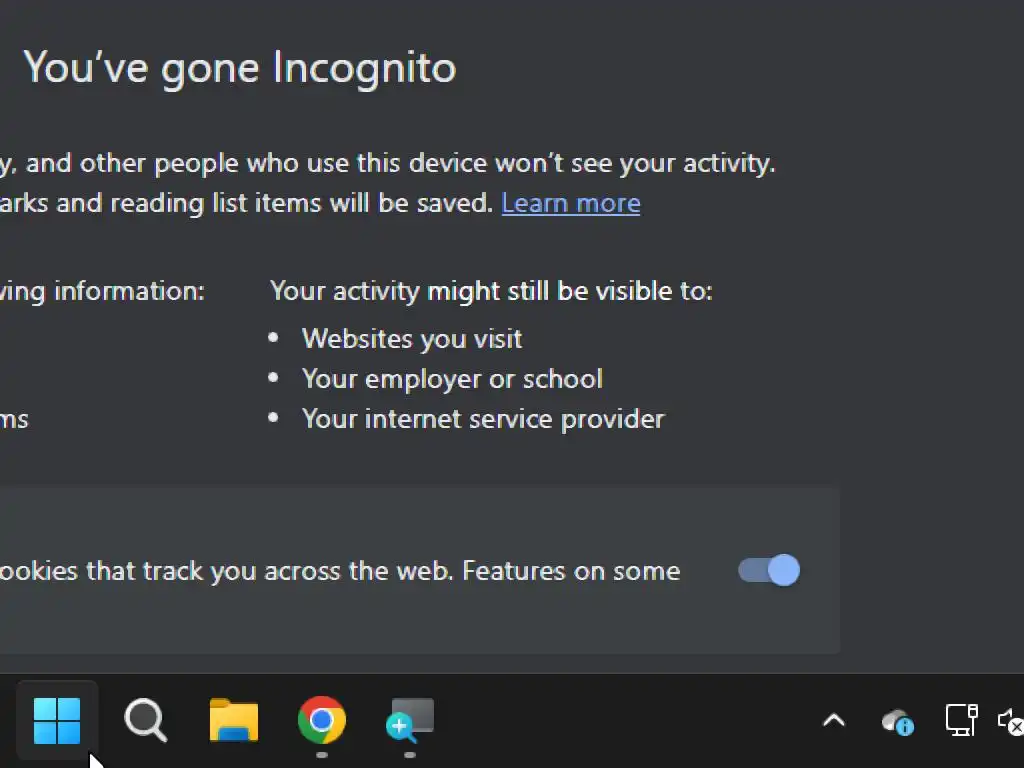Click the "Websites you visit" list item
1024x768 pixels.
coord(411,338)
